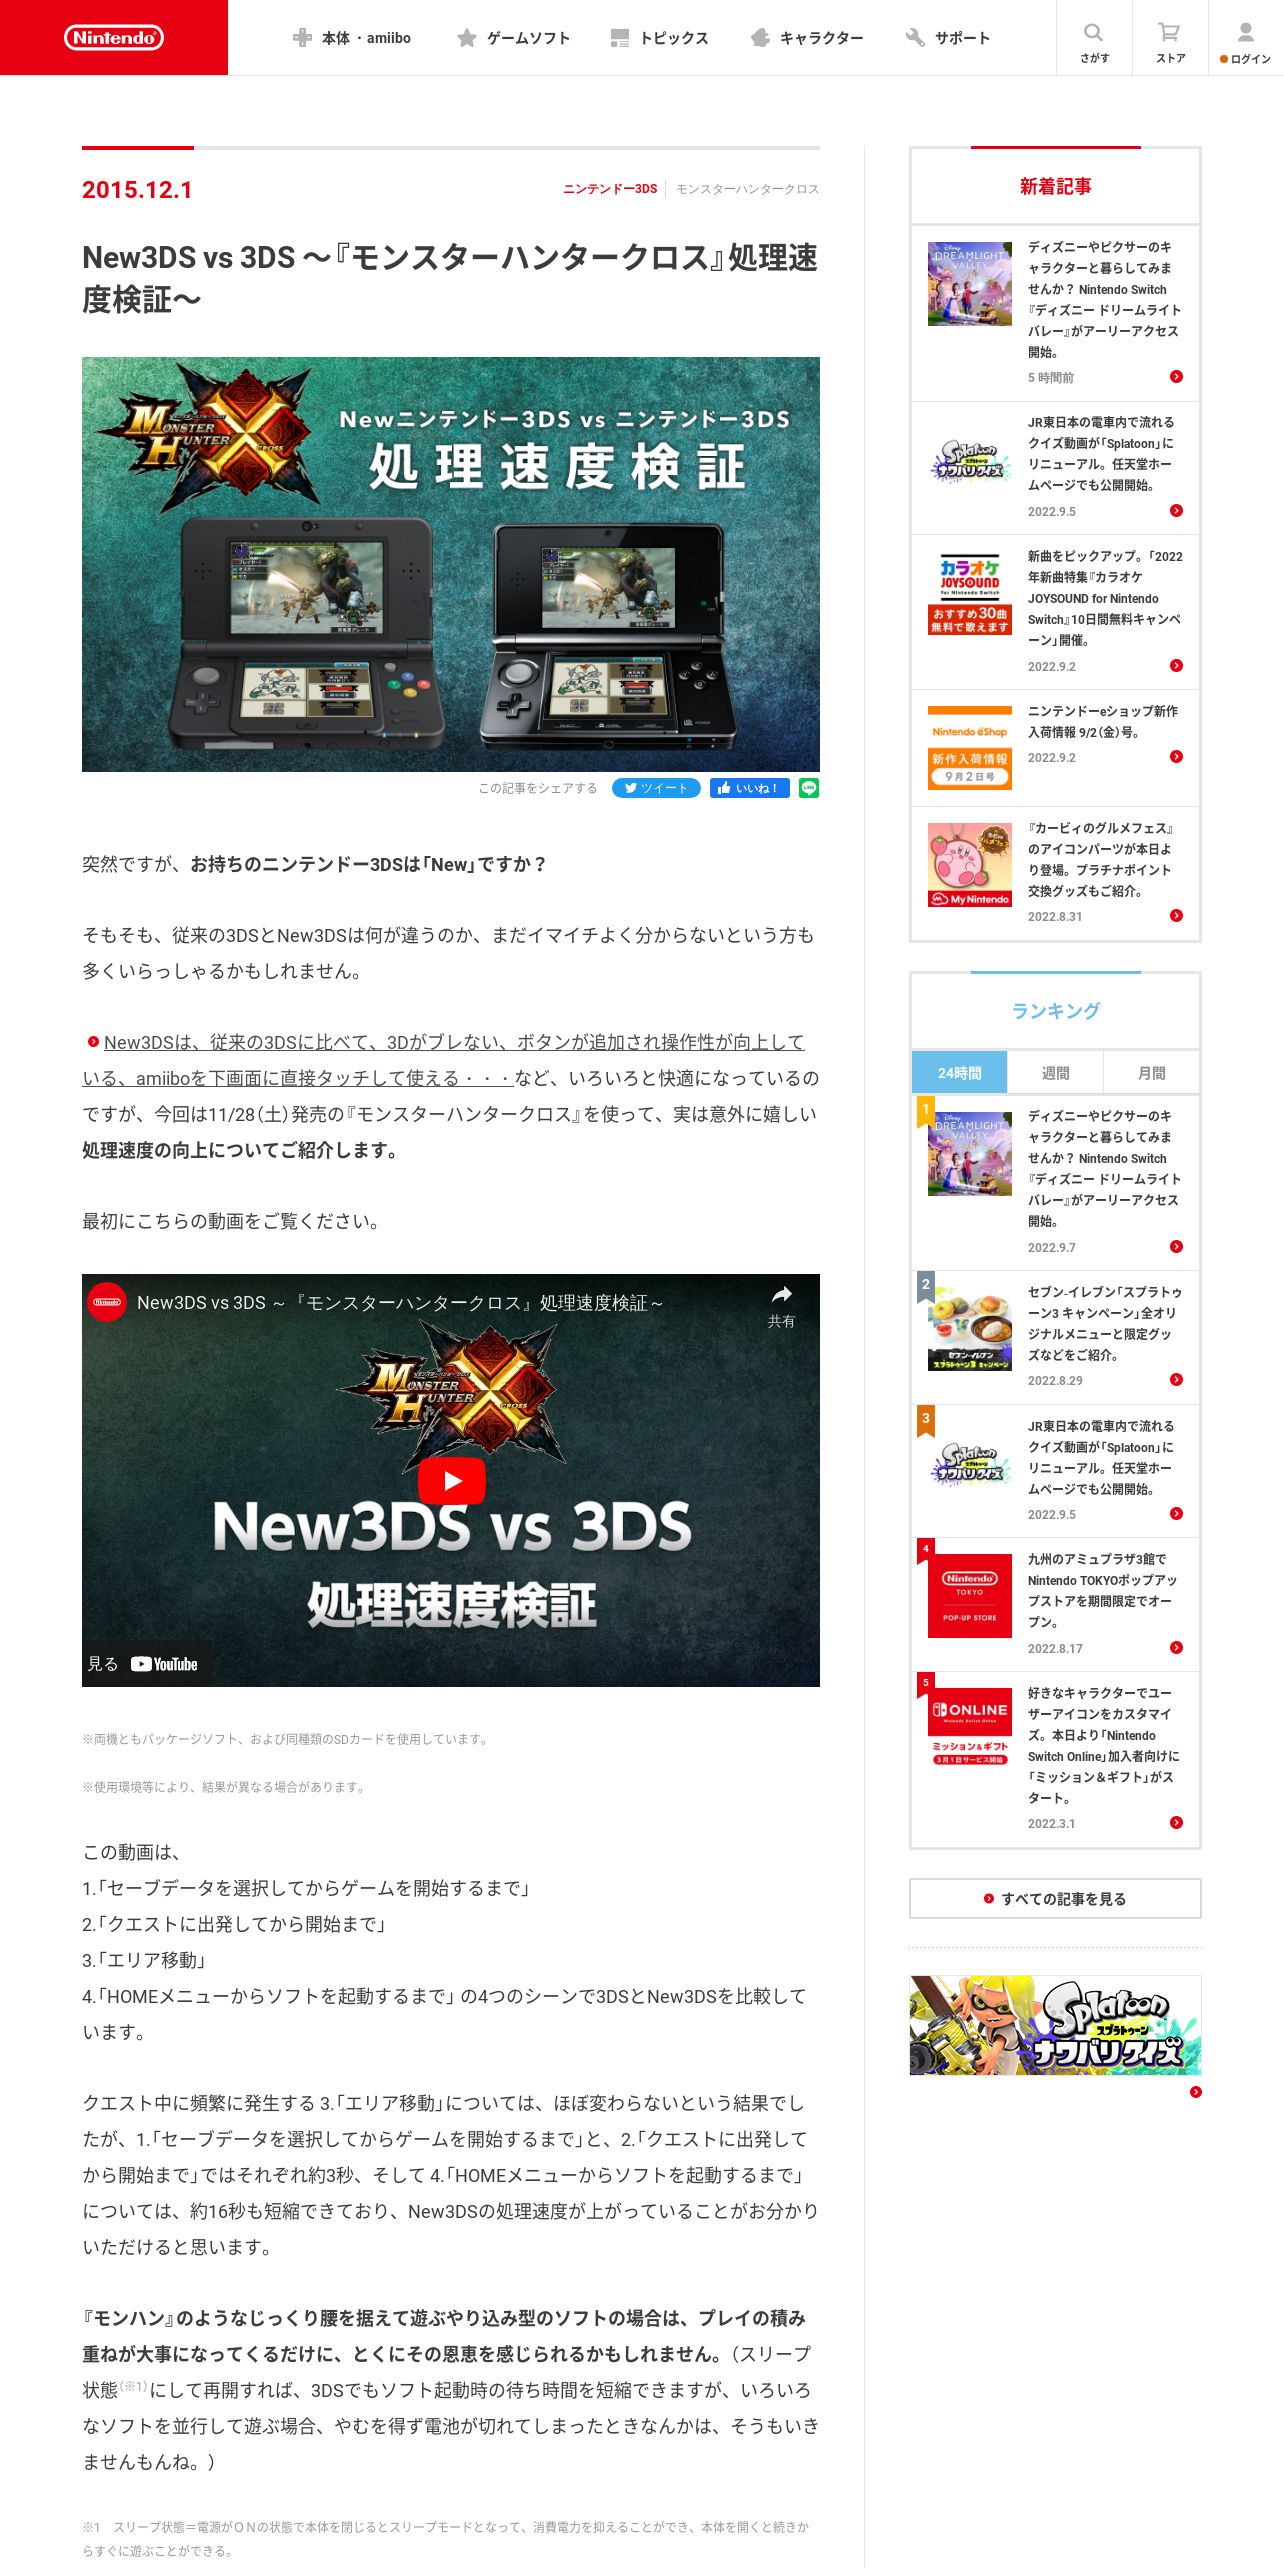1284x2568 pixels.
Task: Open rank 2 セブン-イレブン スプラトゥーン3 thumbnail
Action: [x=969, y=1330]
